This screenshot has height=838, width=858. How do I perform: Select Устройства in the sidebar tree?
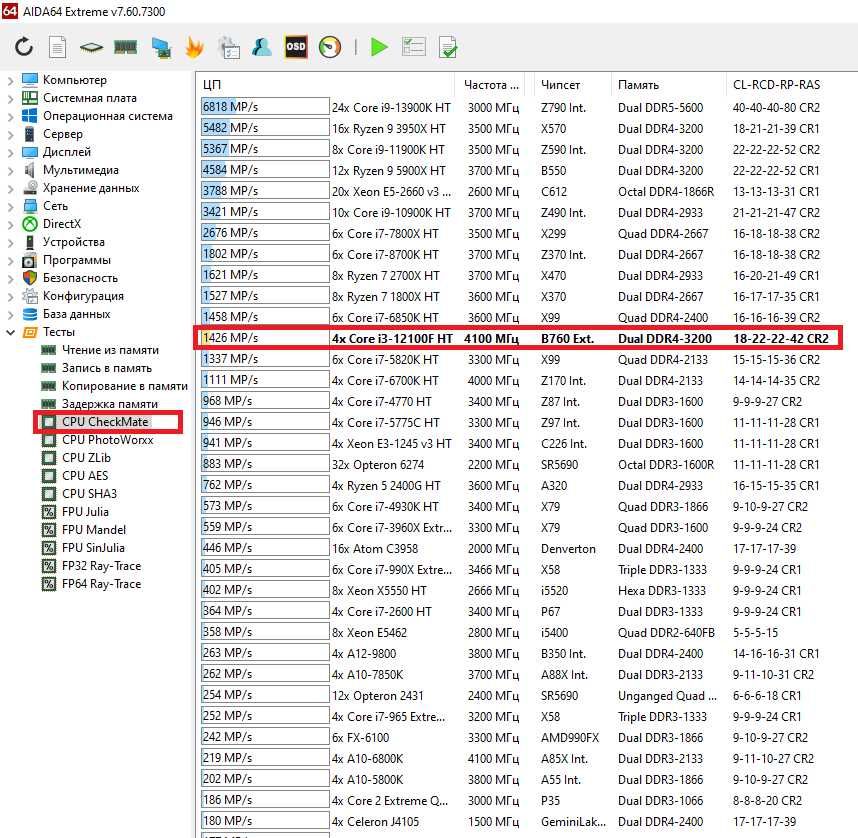[x=73, y=242]
